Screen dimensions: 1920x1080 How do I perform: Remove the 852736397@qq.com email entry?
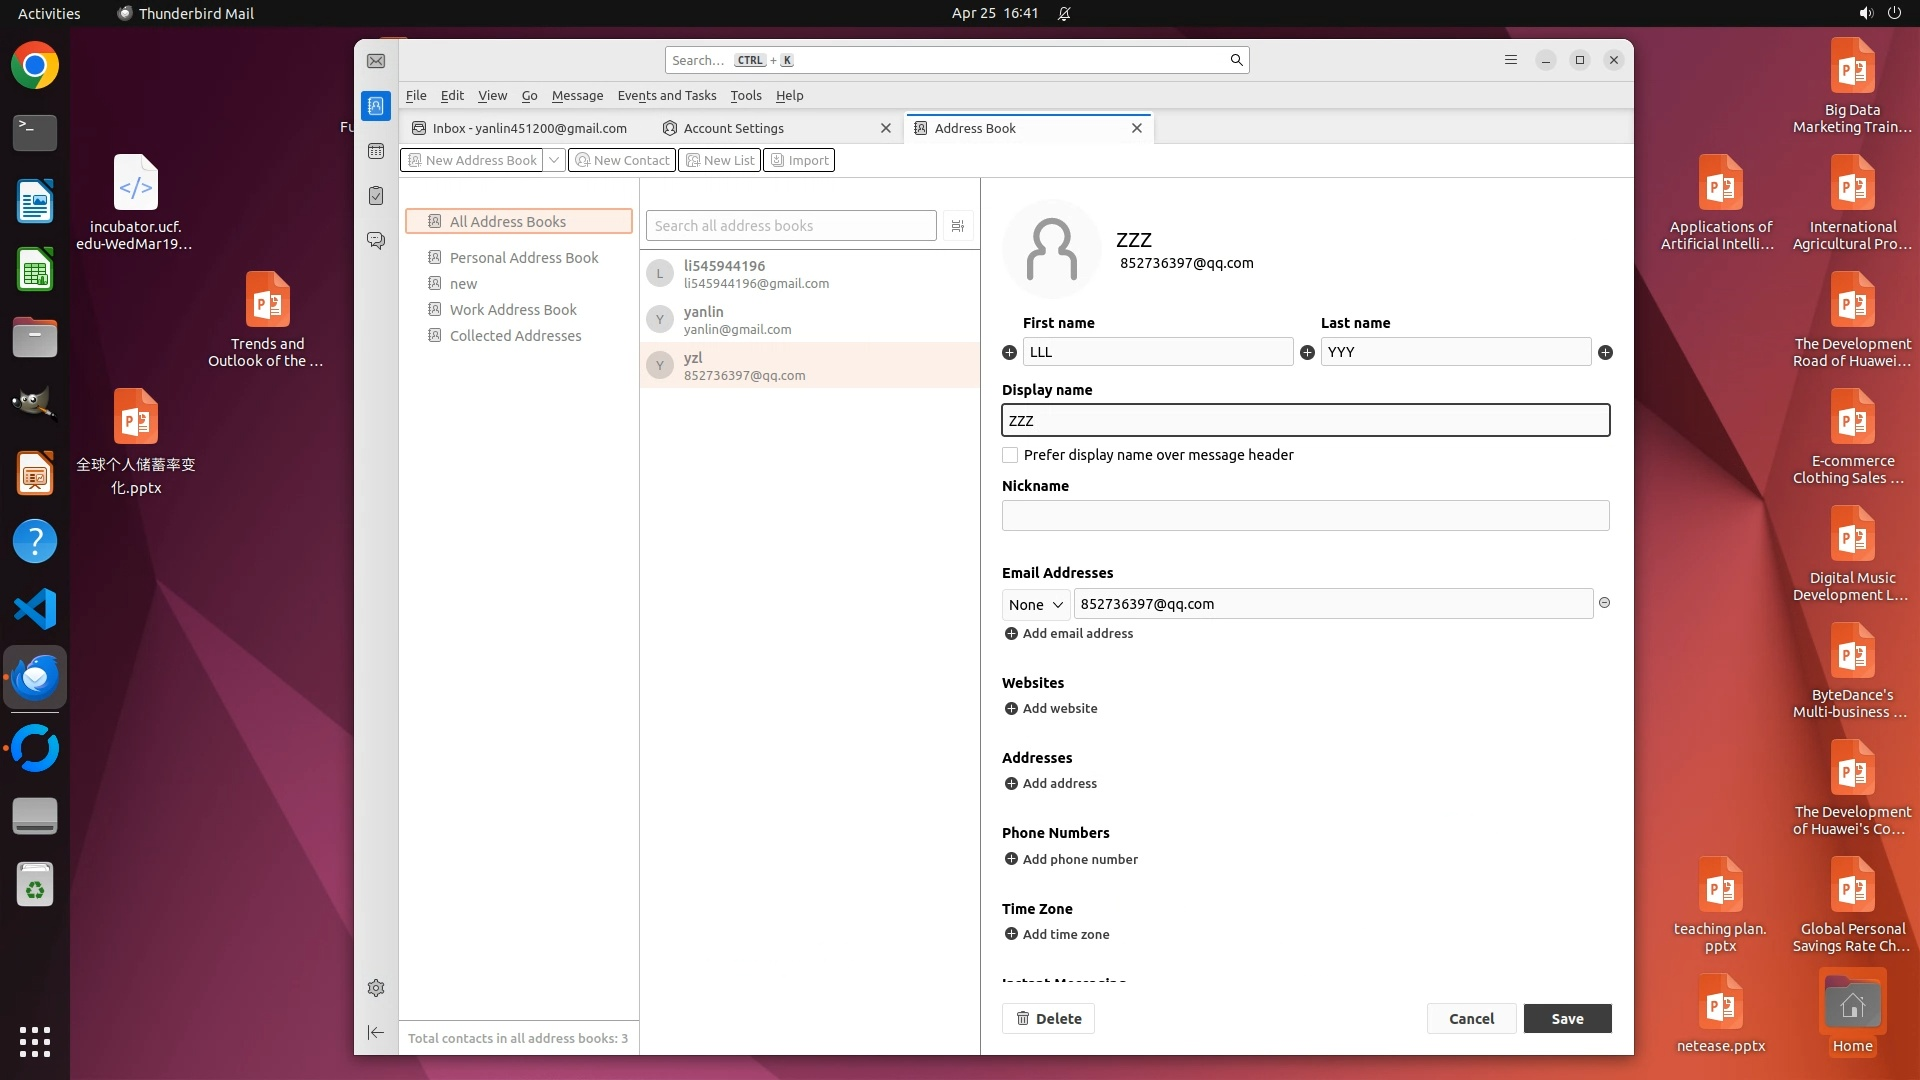pos(1604,603)
